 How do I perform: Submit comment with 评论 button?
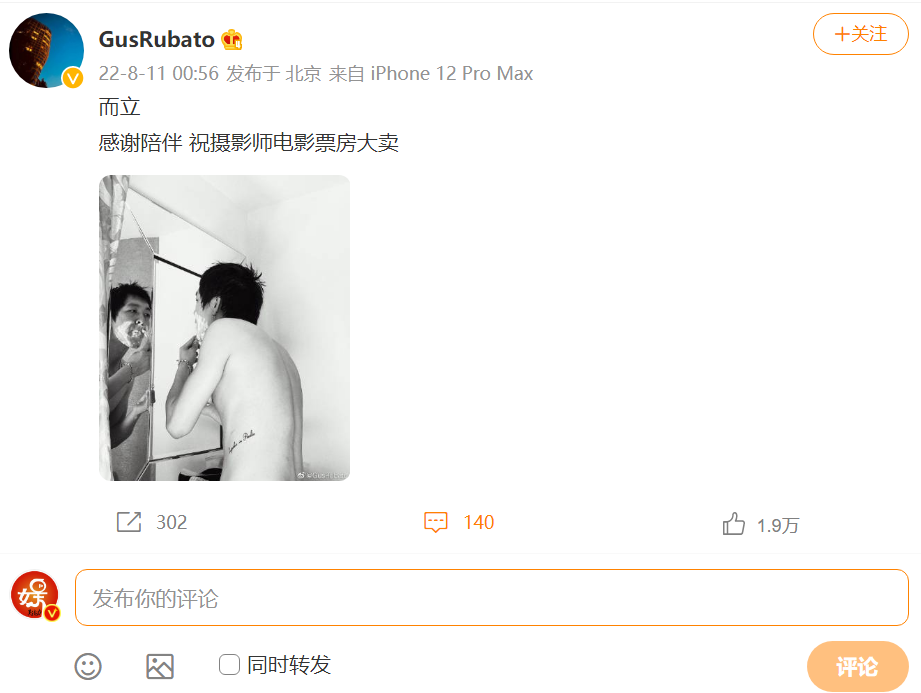click(858, 667)
